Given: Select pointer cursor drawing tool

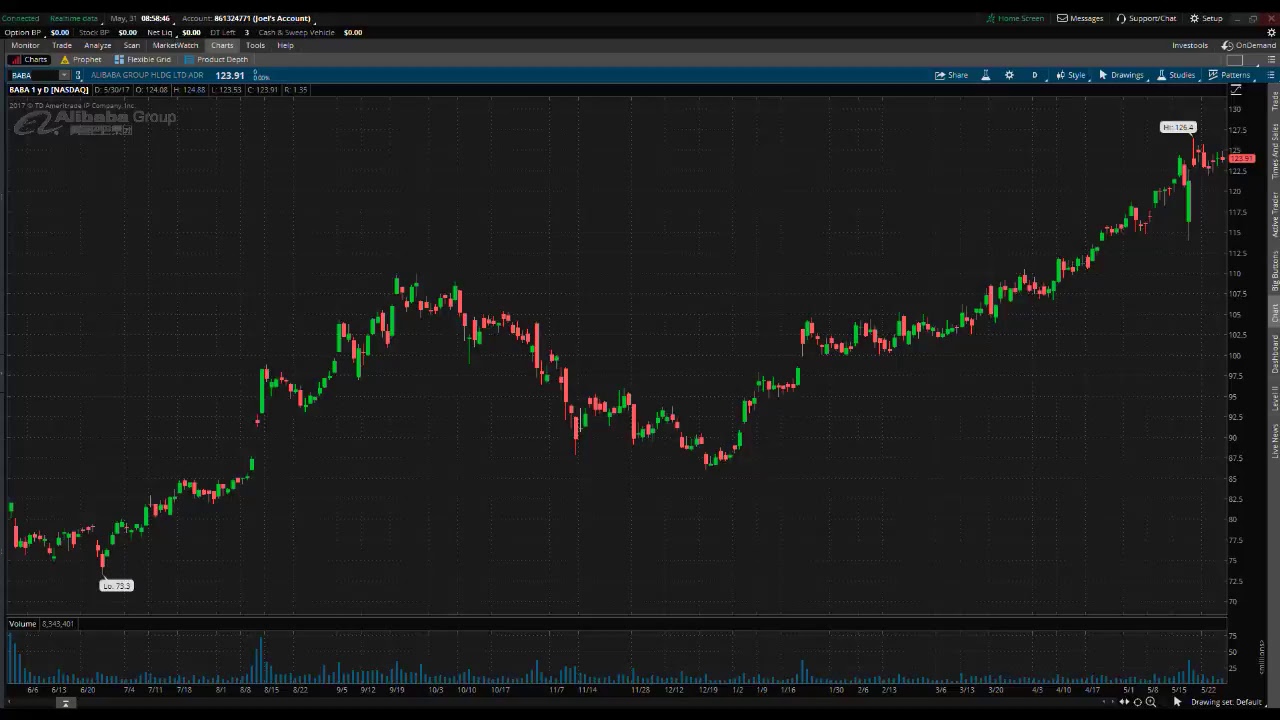Looking at the screenshot, I should [1176, 702].
